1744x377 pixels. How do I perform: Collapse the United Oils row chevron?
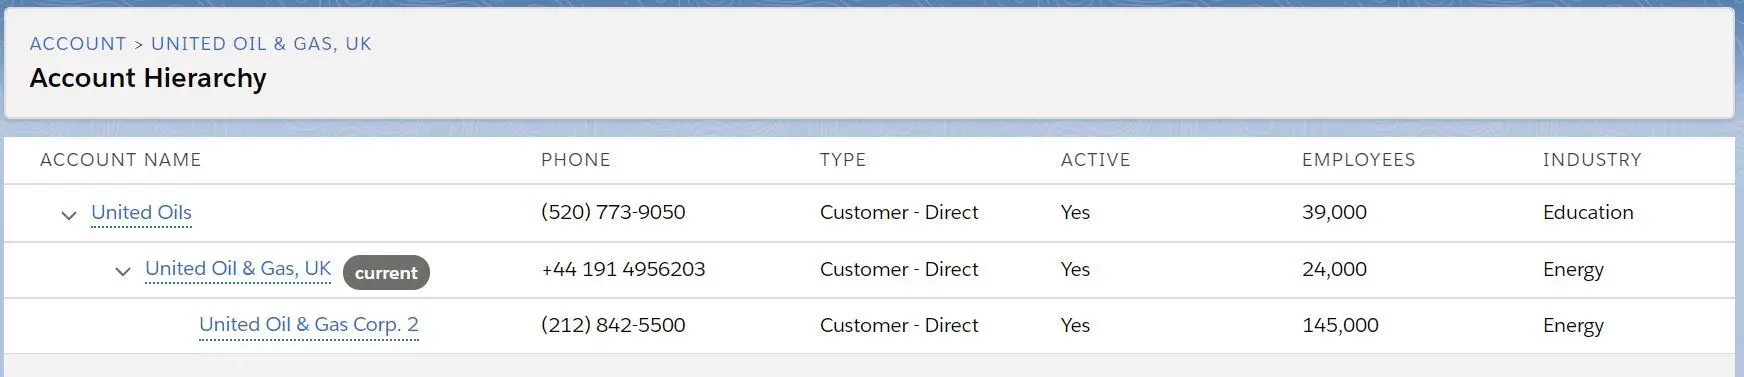[x=69, y=215]
